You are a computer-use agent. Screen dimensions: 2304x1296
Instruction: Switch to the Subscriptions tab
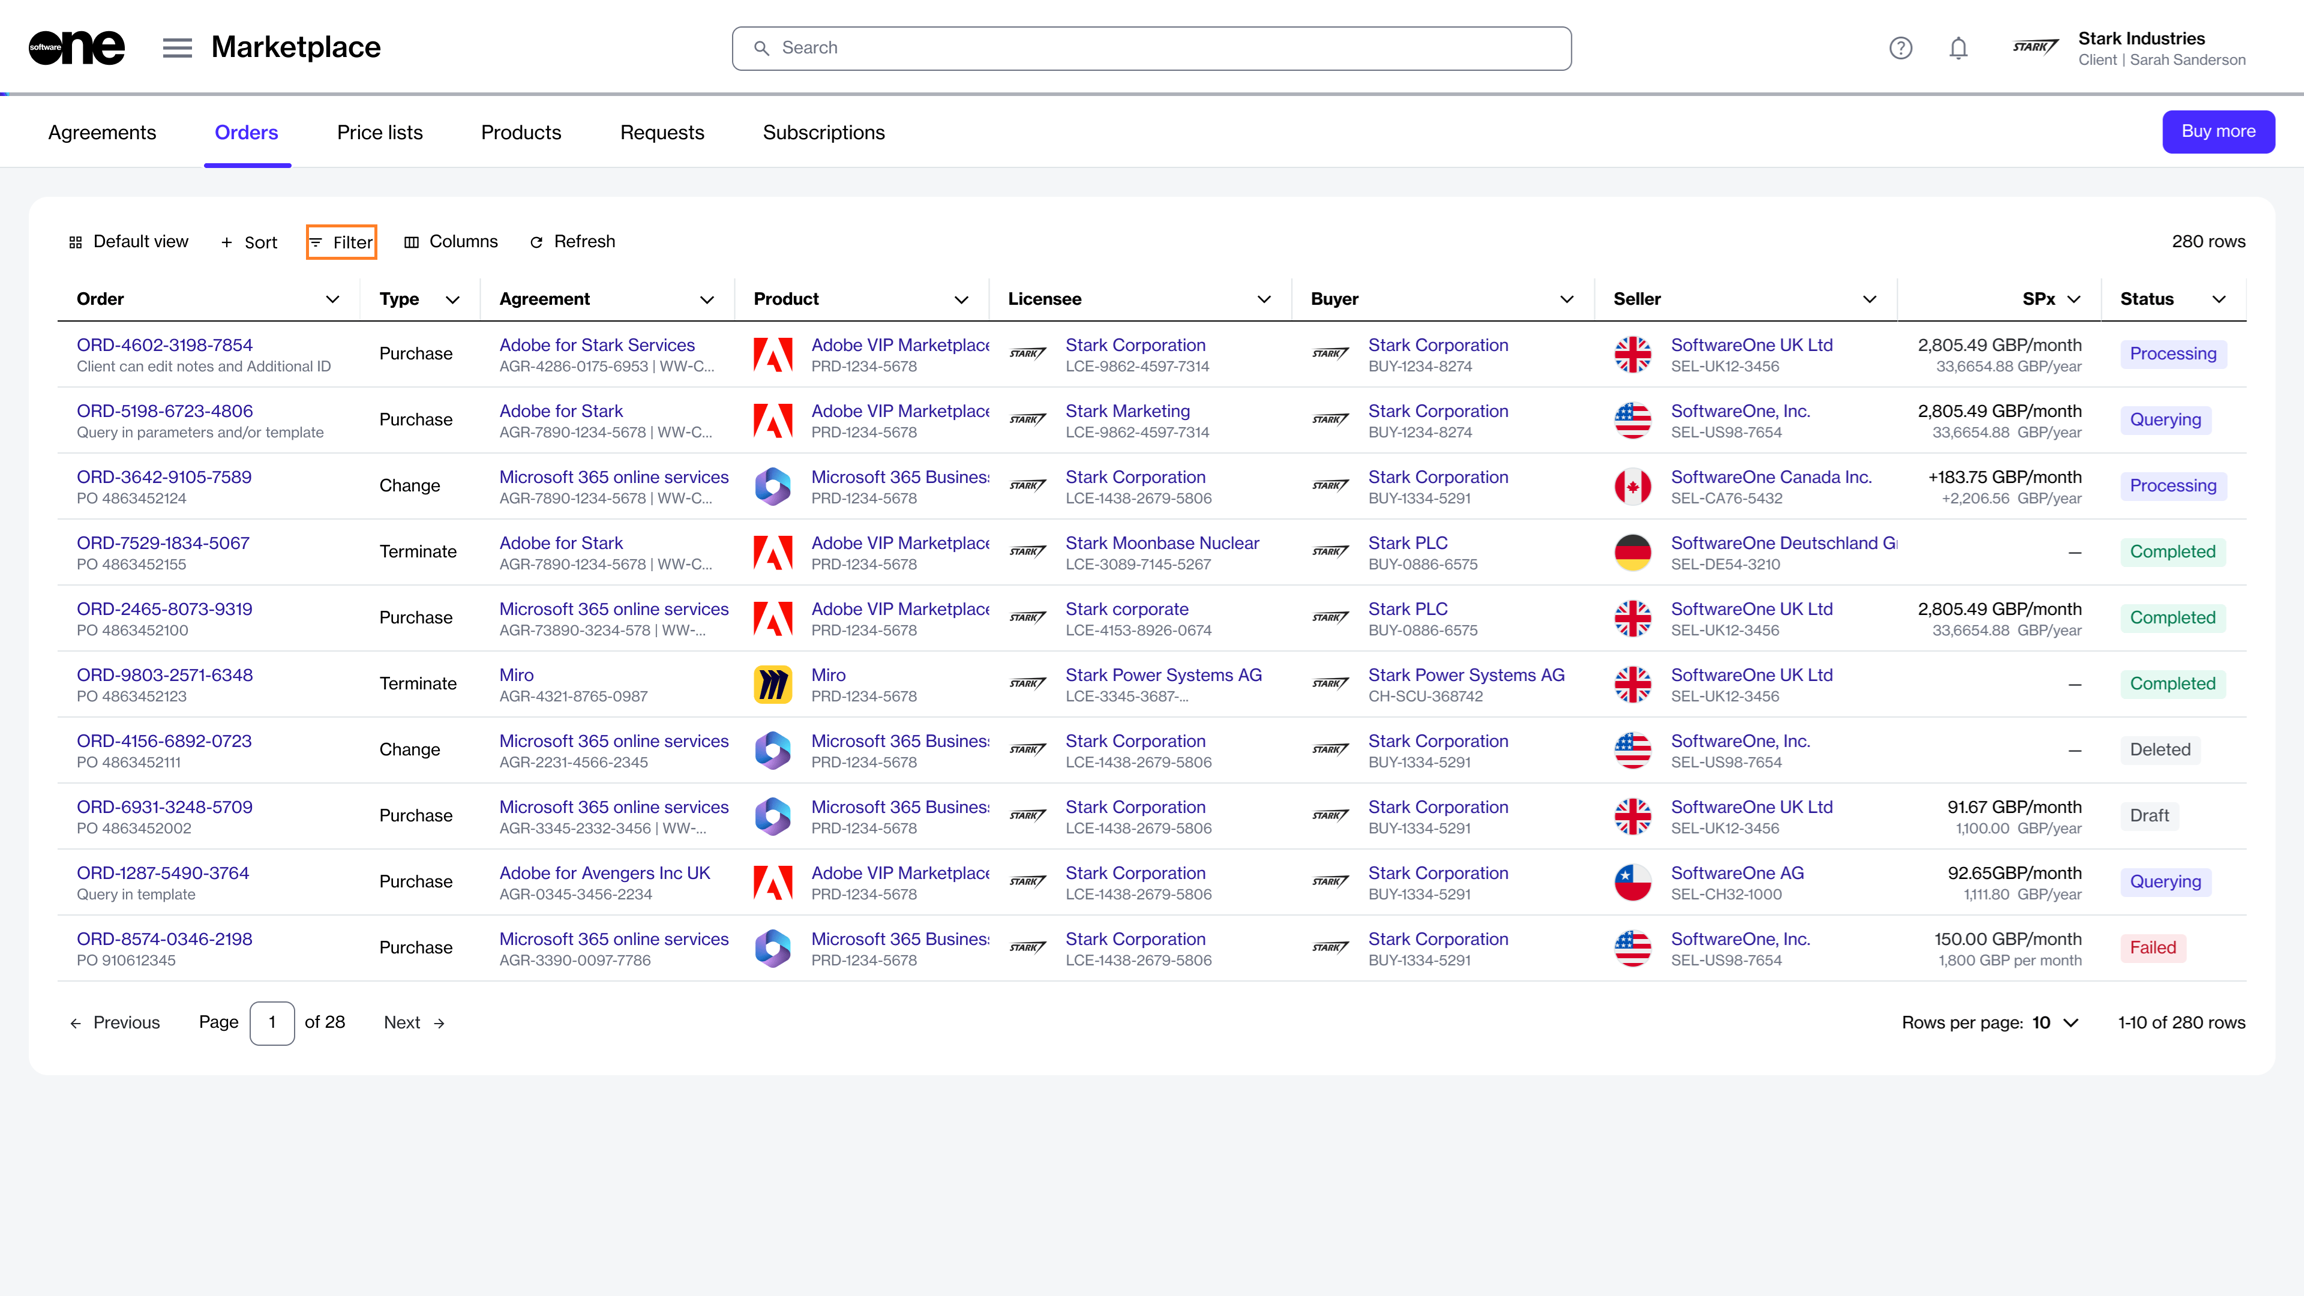[x=823, y=133]
